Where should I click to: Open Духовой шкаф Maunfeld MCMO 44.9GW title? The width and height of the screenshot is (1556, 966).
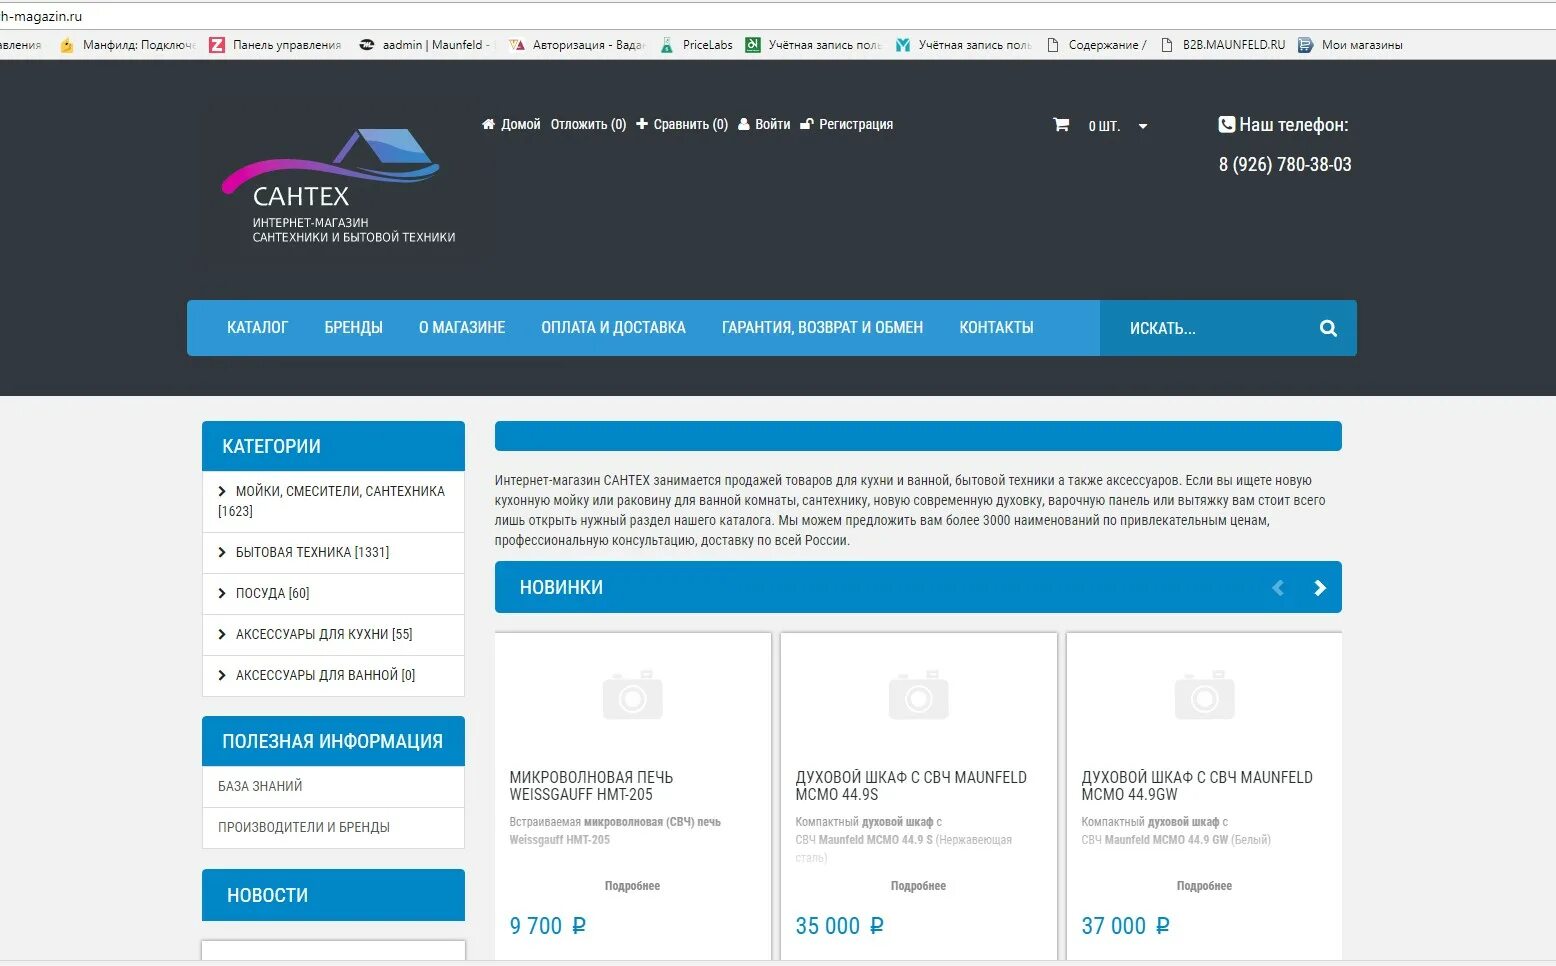(1197, 786)
